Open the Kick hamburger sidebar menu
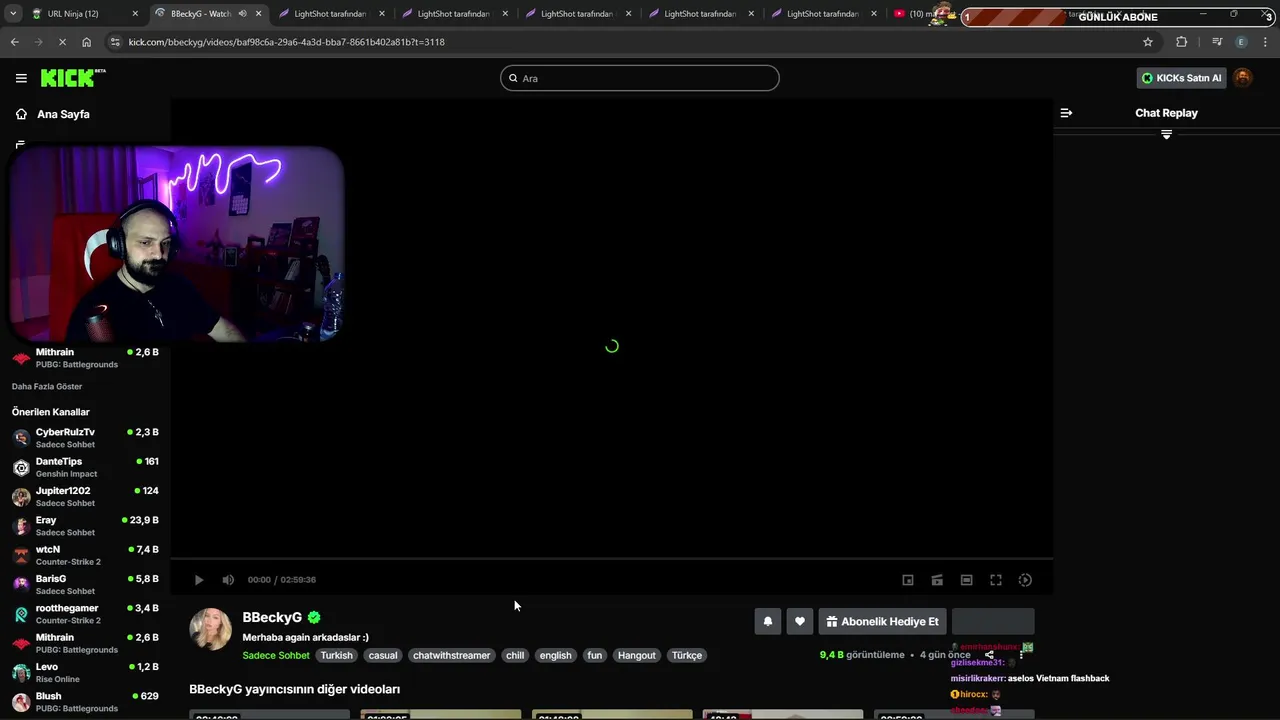The image size is (1280, 720). pyautogui.click(x=21, y=78)
